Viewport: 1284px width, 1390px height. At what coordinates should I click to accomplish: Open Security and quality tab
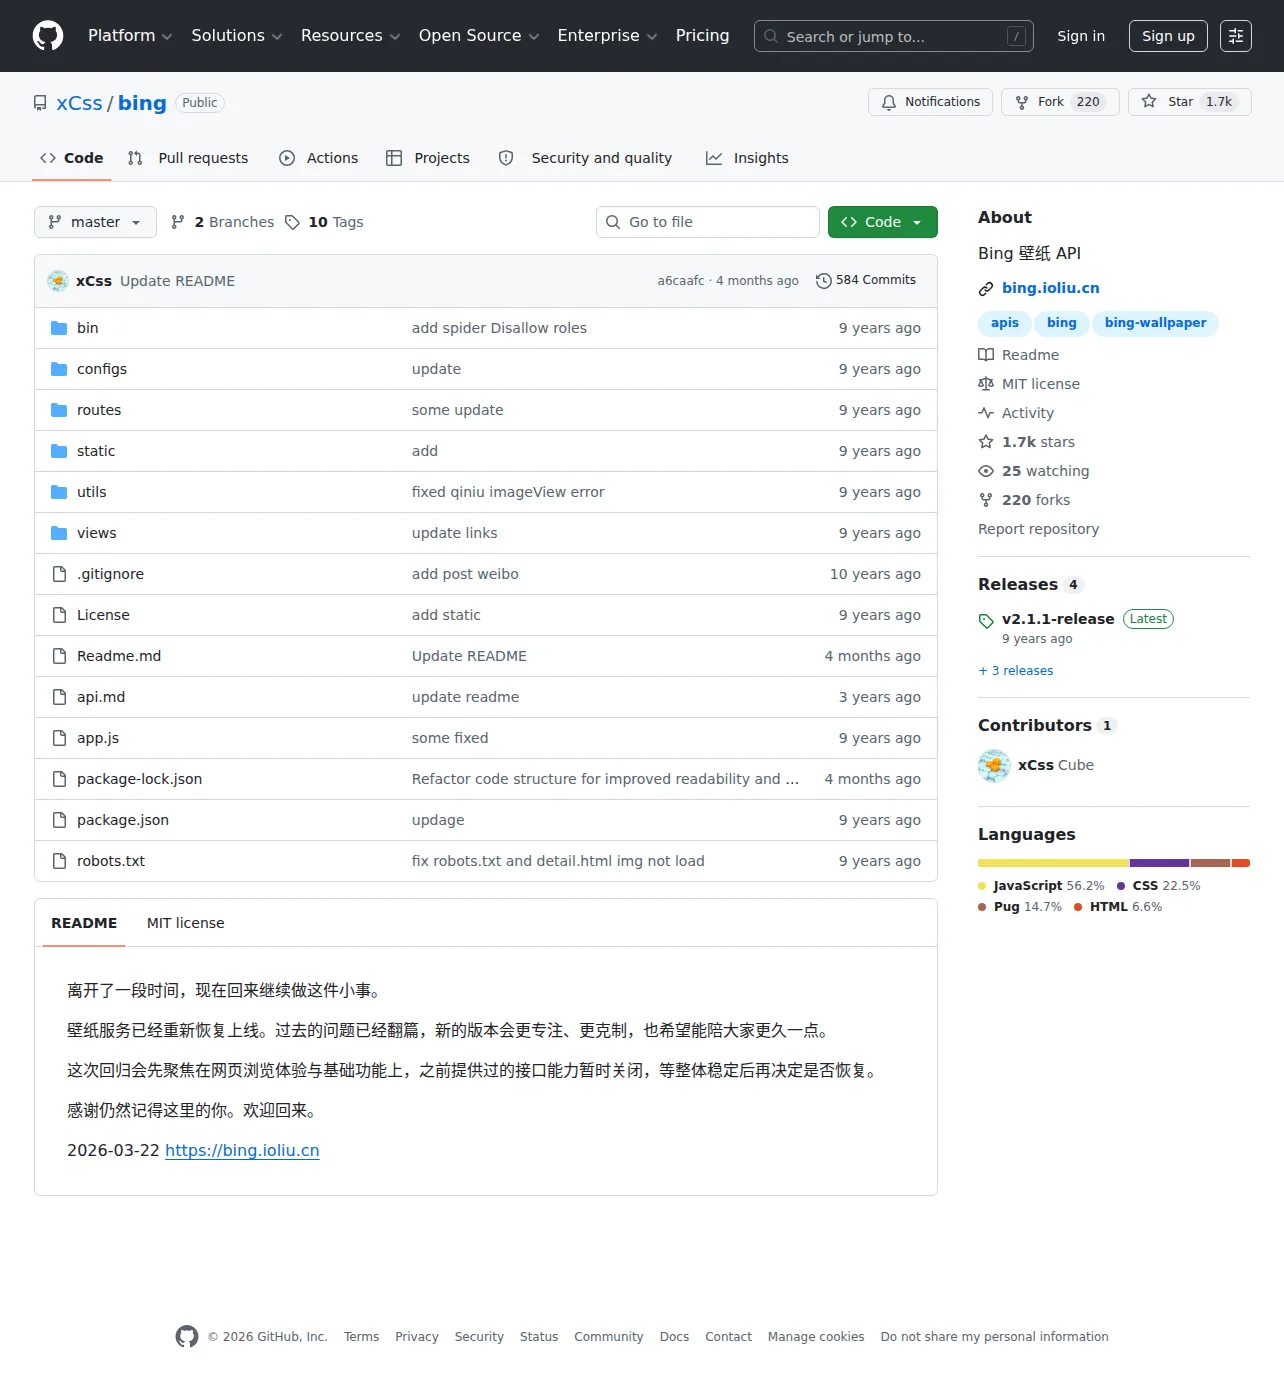coord(585,158)
